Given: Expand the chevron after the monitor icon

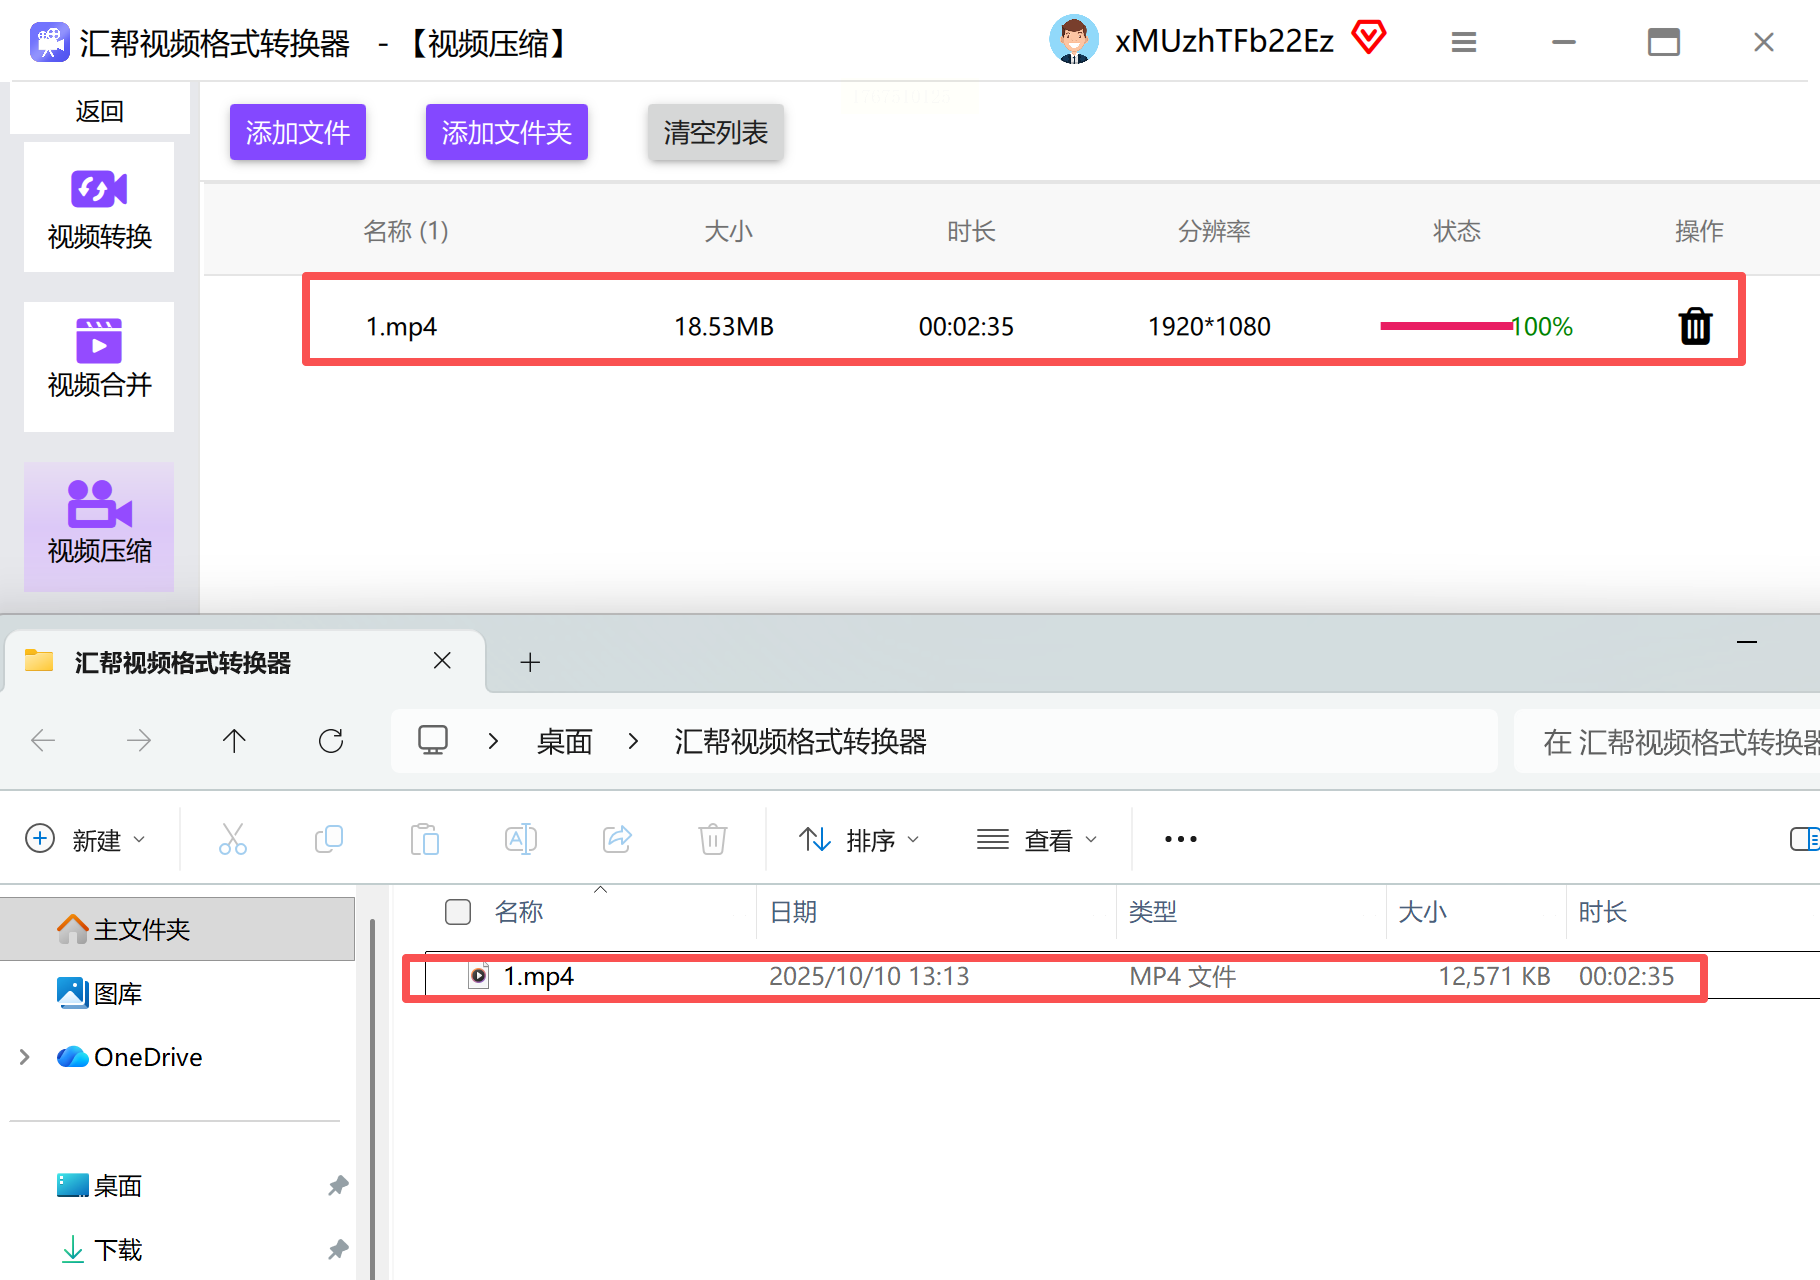Looking at the screenshot, I should coord(493,741).
